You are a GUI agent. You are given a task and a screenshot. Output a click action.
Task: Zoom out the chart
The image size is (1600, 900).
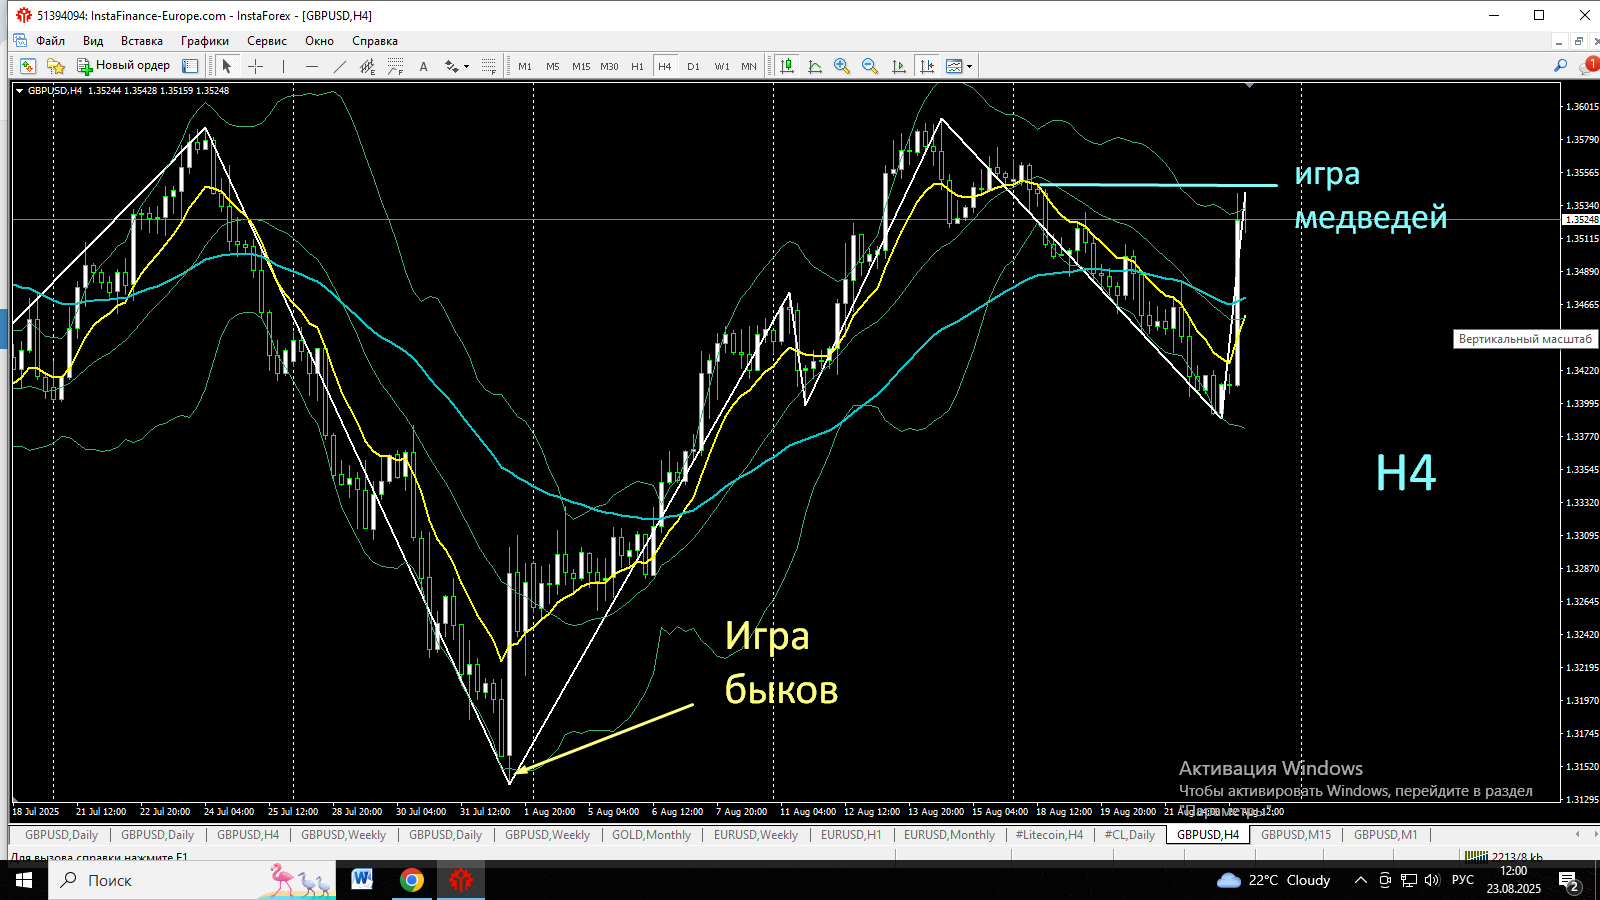tap(870, 66)
